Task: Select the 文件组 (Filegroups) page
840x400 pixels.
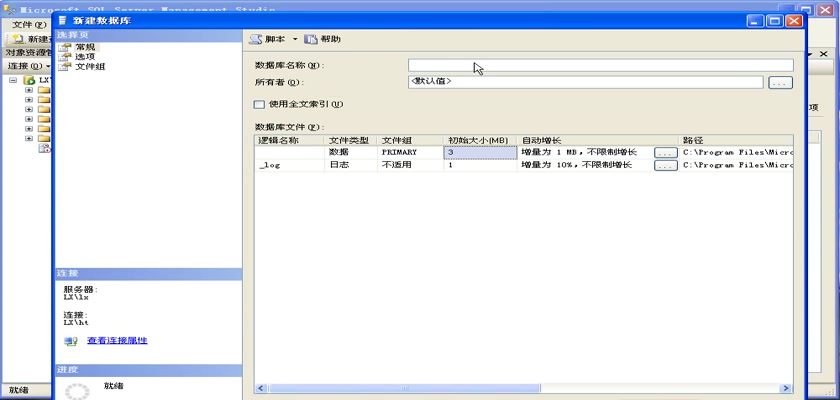Action: 89,67
